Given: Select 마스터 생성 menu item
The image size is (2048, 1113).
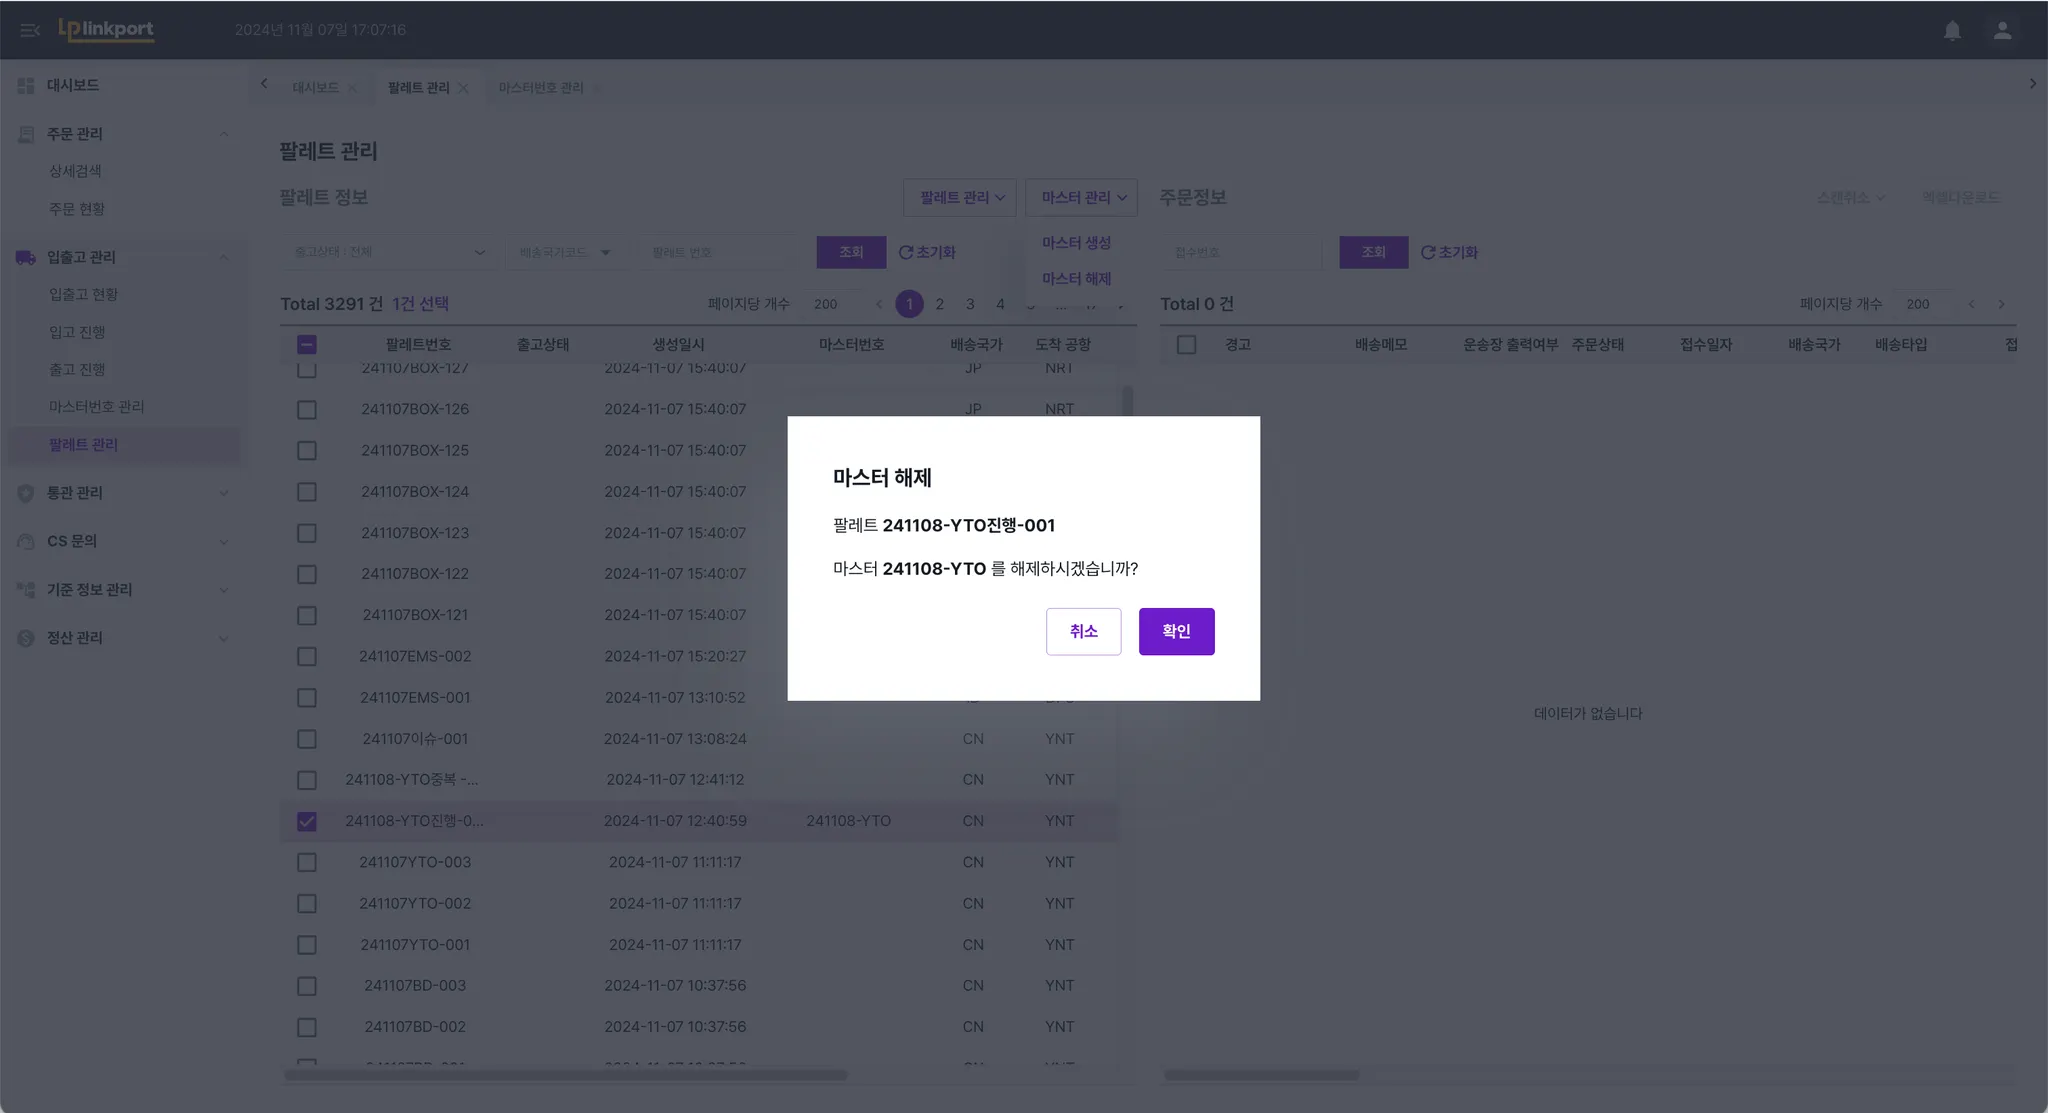Looking at the screenshot, I should point(1076,243).
